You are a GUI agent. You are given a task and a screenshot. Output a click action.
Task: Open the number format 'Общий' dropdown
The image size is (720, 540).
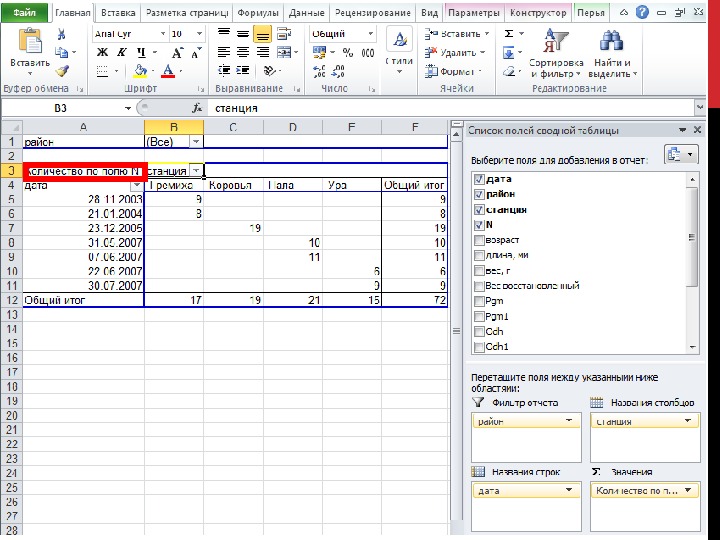(x=370, y=34)
